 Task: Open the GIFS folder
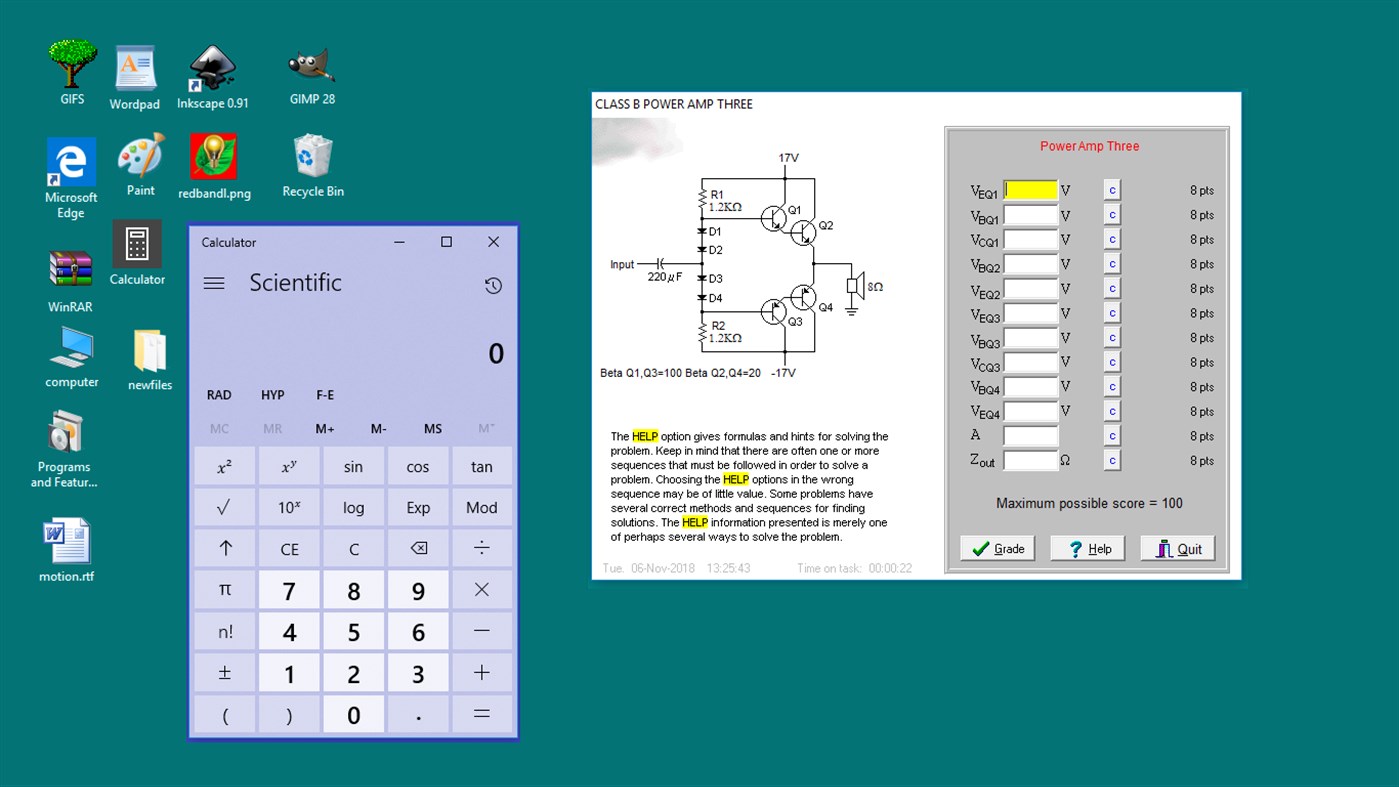click(71, 60)
